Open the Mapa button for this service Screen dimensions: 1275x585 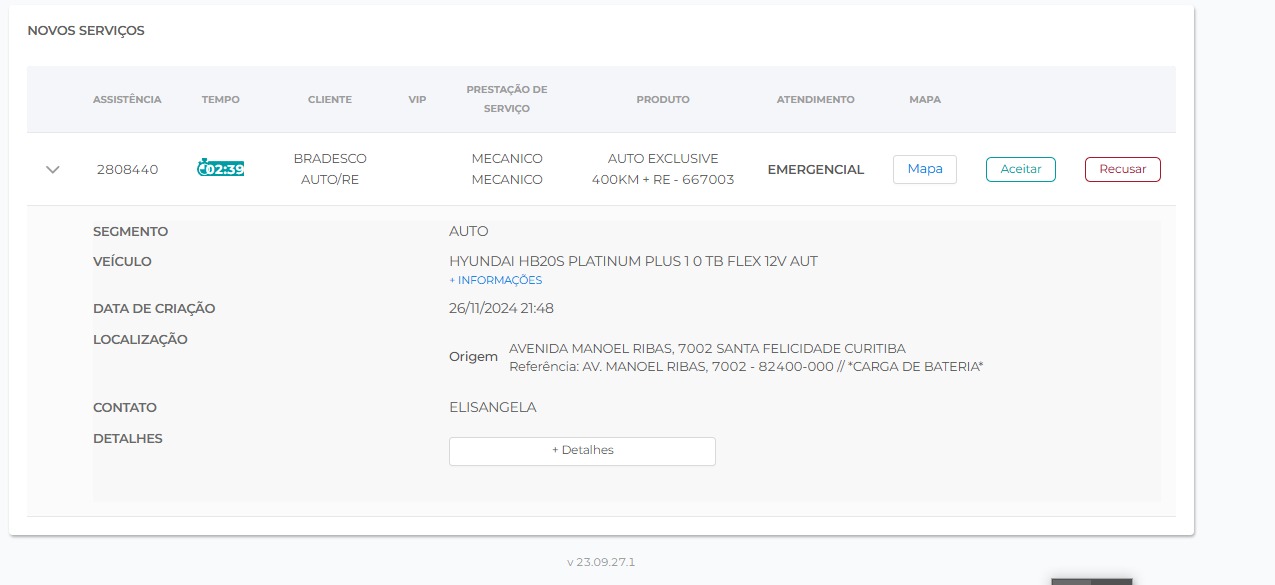[x=924, y=169]
